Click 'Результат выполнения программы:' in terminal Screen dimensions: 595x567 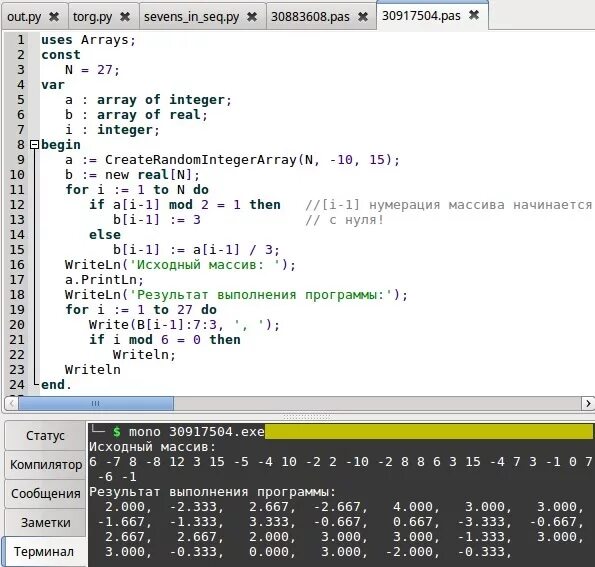212,492
